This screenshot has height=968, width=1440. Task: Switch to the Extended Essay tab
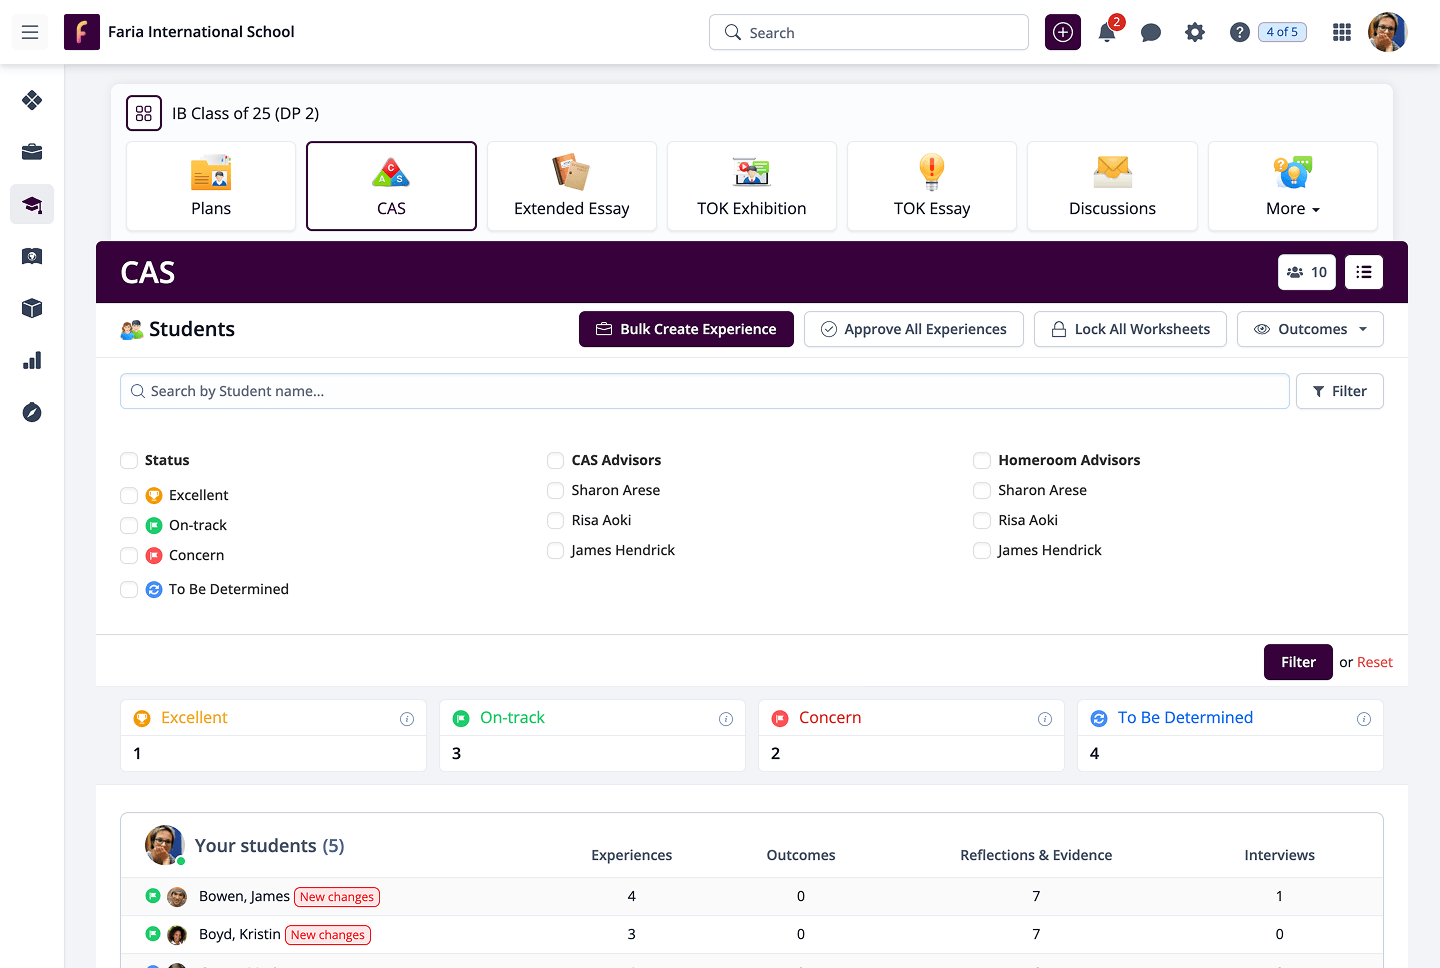pyautogui.click(x=571, y=187)
